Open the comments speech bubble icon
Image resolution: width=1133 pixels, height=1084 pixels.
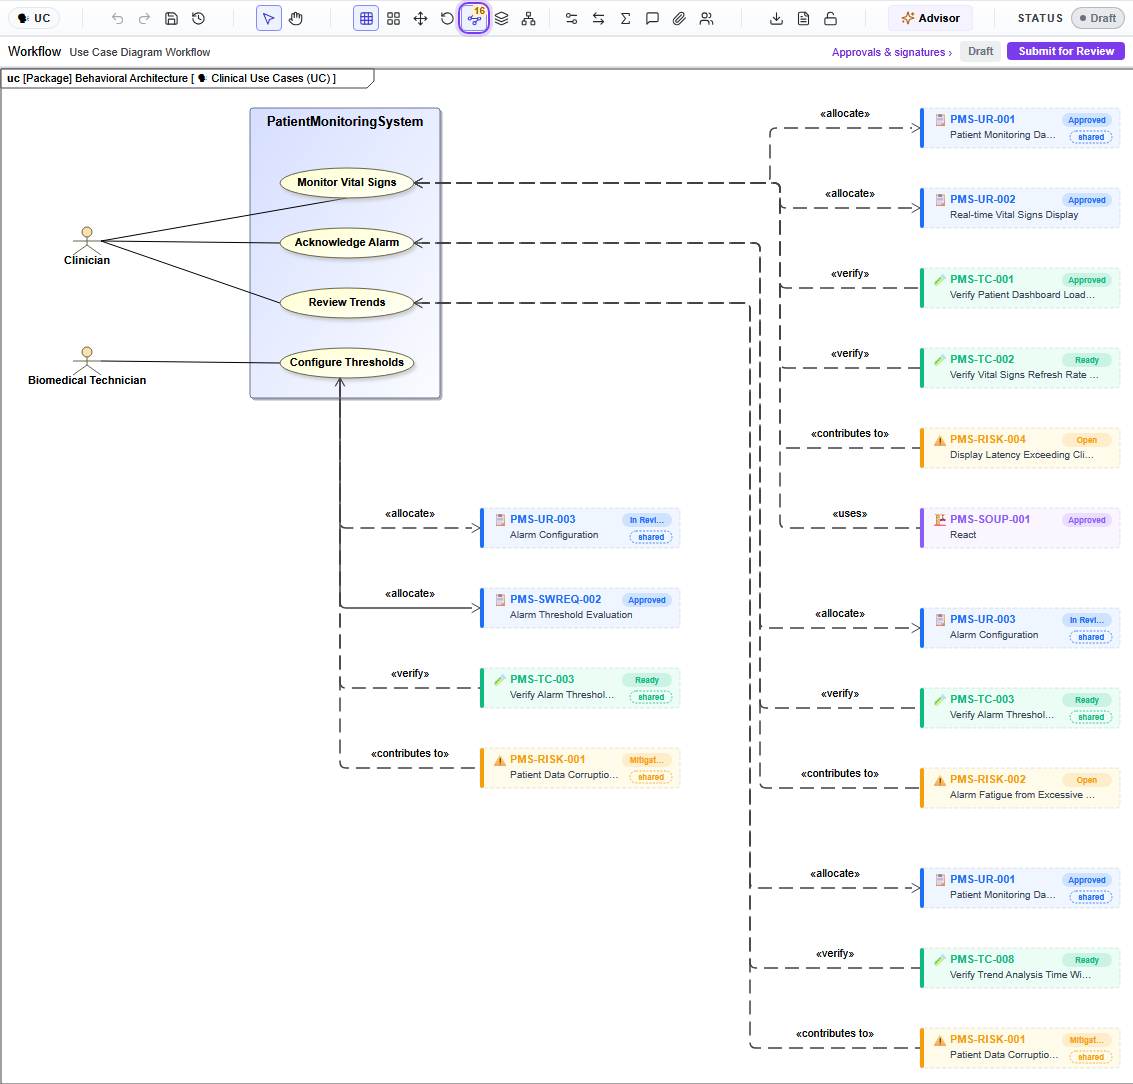652,19
